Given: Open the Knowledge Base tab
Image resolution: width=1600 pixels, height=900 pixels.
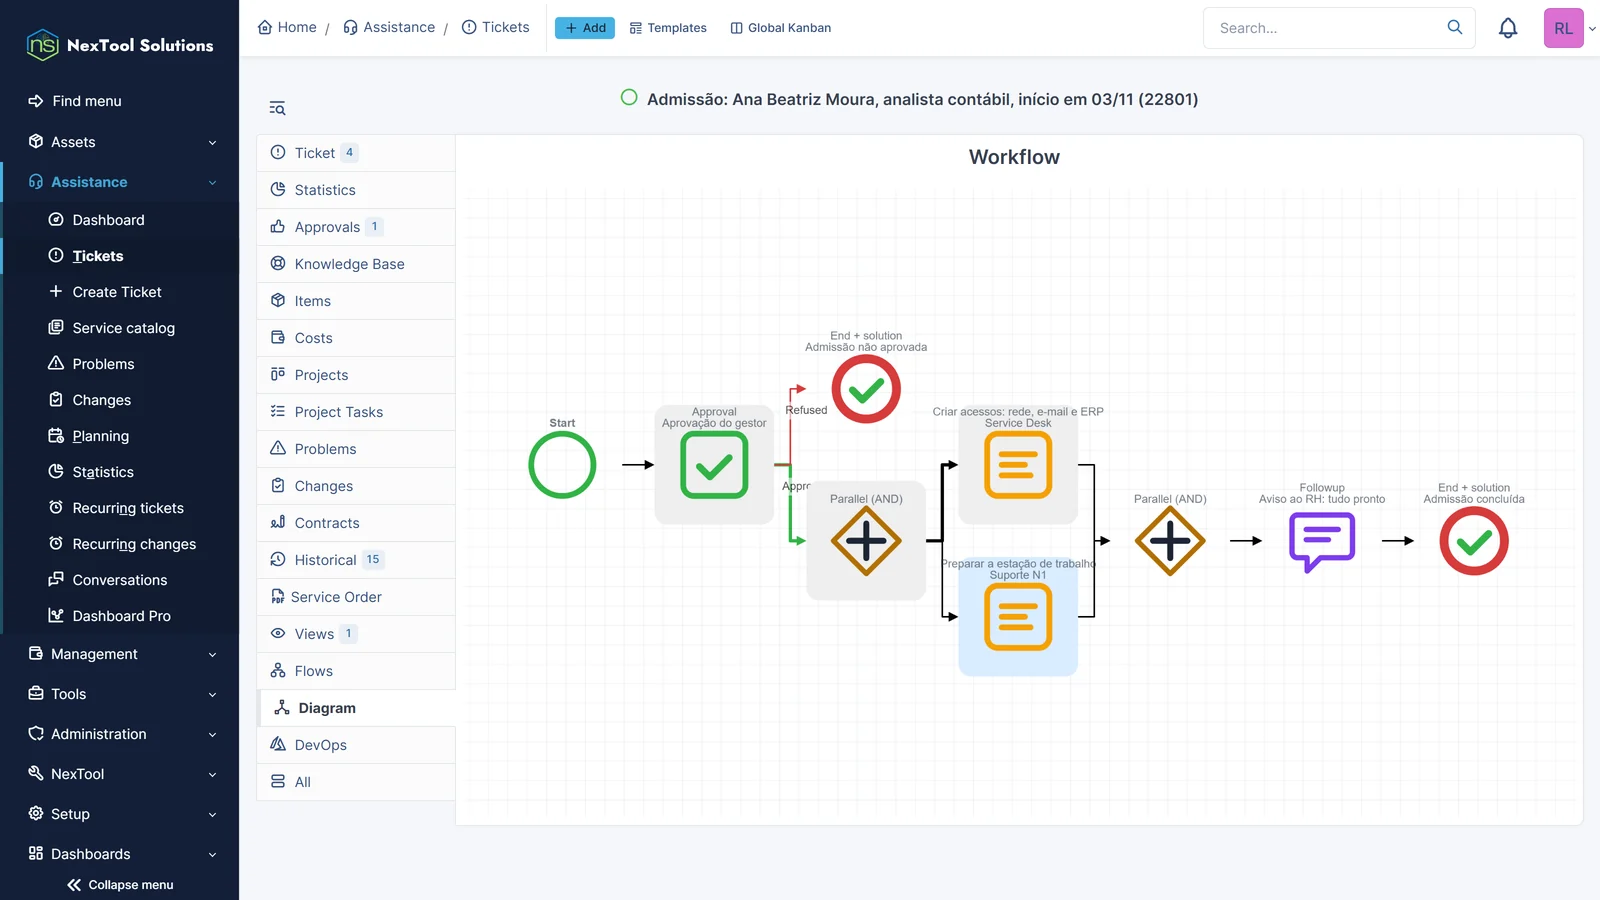Looking at the screenshot, I should (356, 264).
